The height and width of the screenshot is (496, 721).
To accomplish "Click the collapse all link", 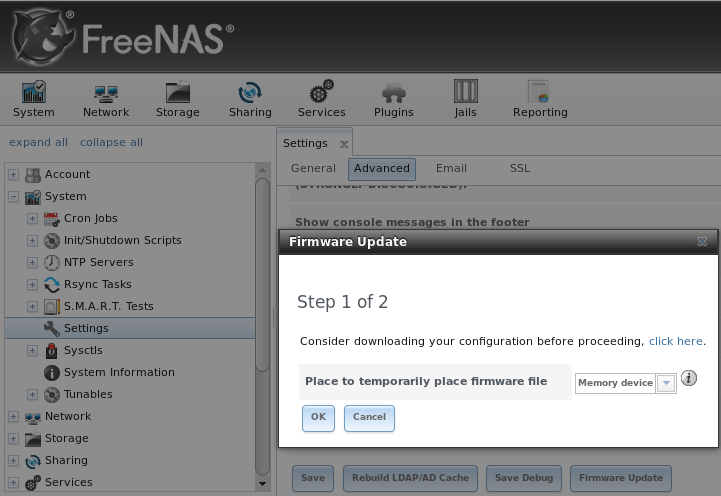I will pos(111,143).
